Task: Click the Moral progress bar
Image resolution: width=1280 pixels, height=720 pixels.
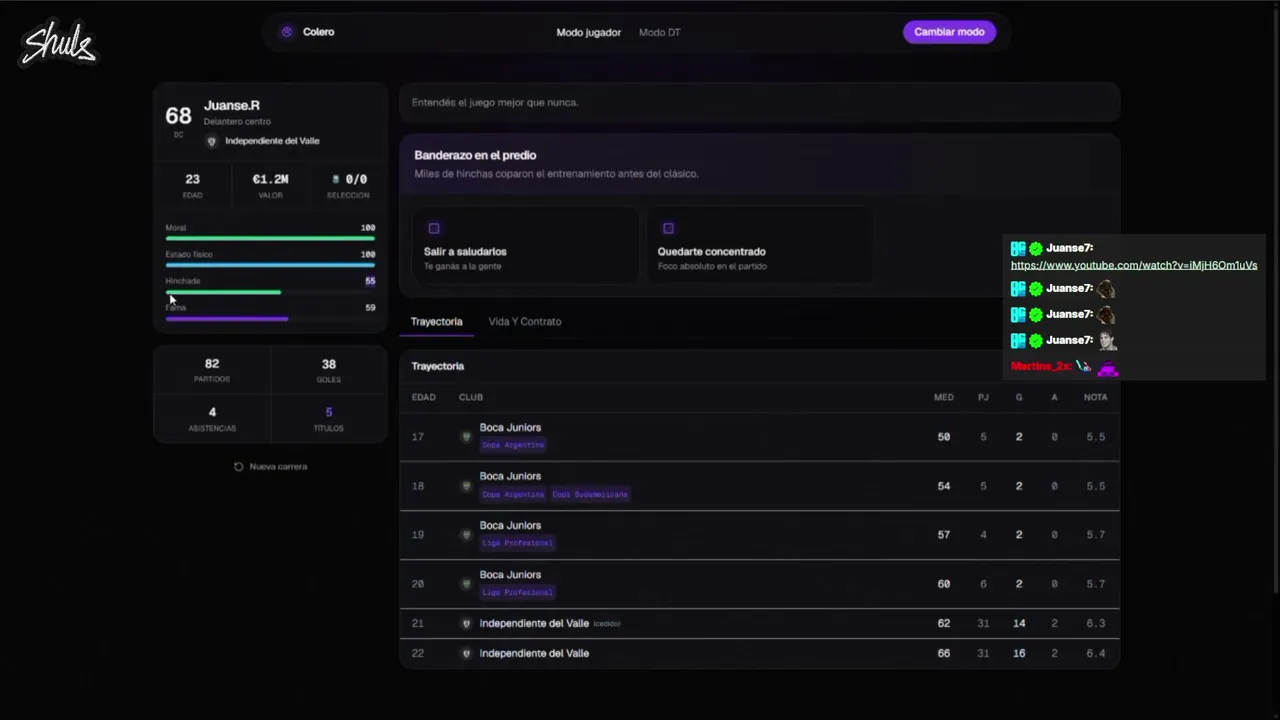Action: [270, 239]
